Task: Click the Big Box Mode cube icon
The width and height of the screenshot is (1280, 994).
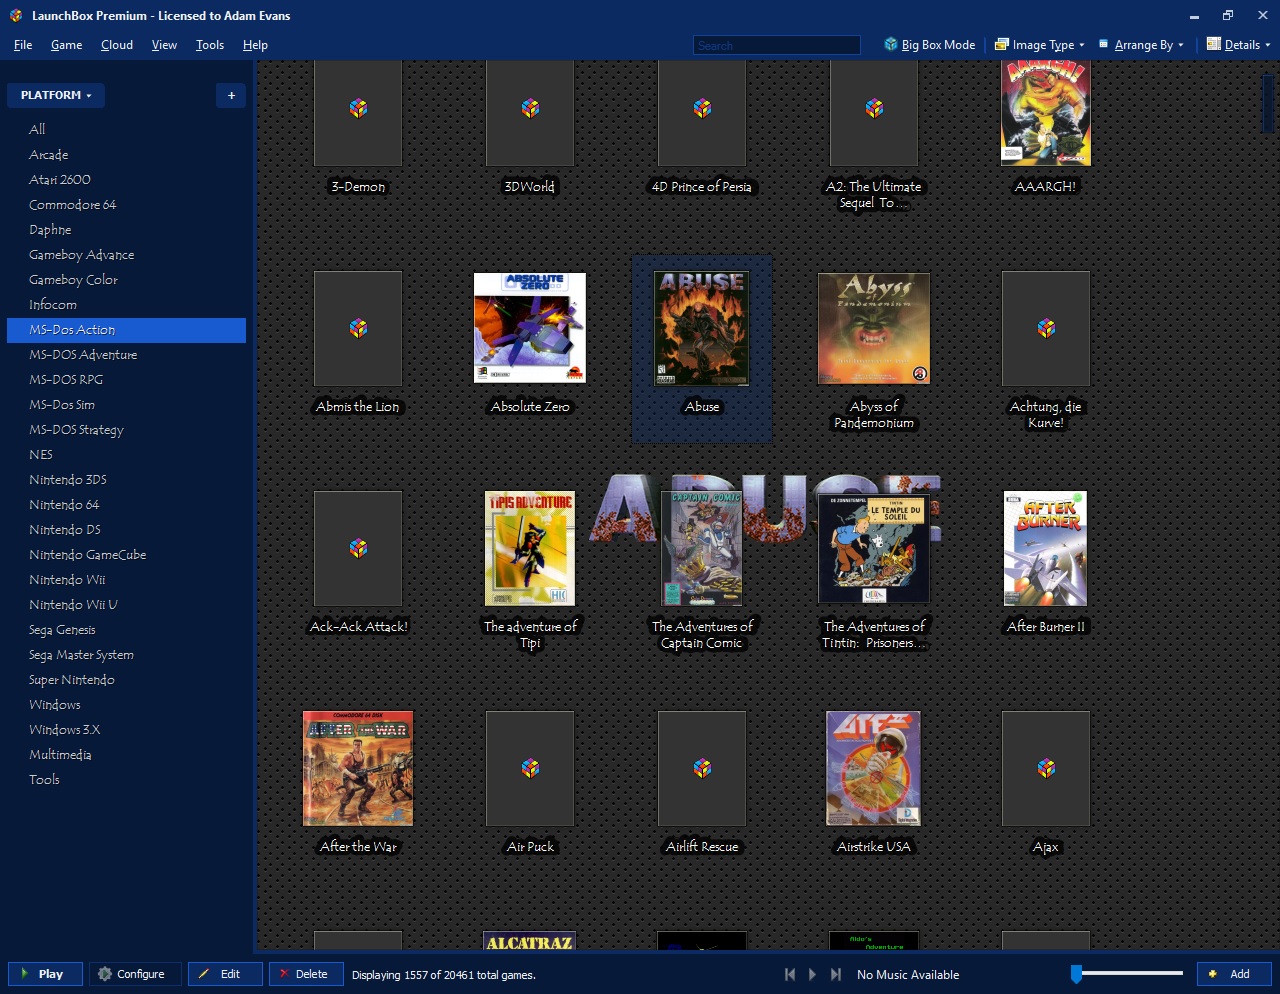Action: pyautogui.click(x=890, y=44)
